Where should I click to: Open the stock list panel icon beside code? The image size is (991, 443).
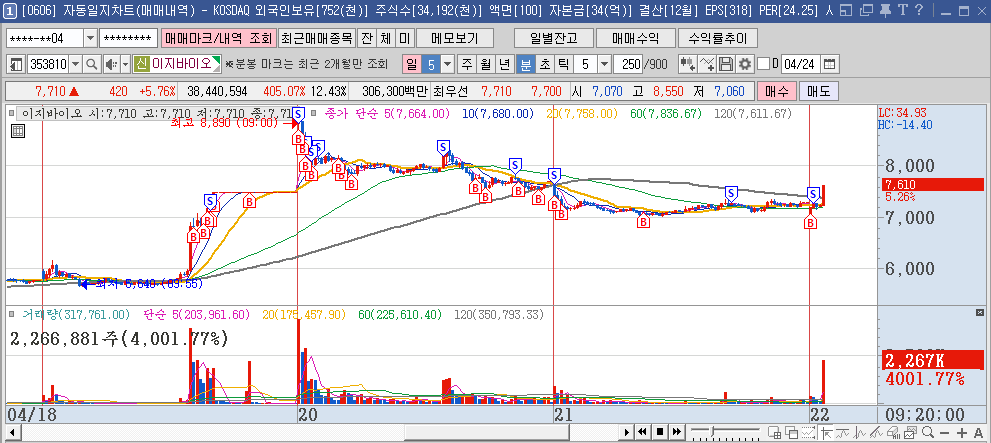[x=16, y=64]
